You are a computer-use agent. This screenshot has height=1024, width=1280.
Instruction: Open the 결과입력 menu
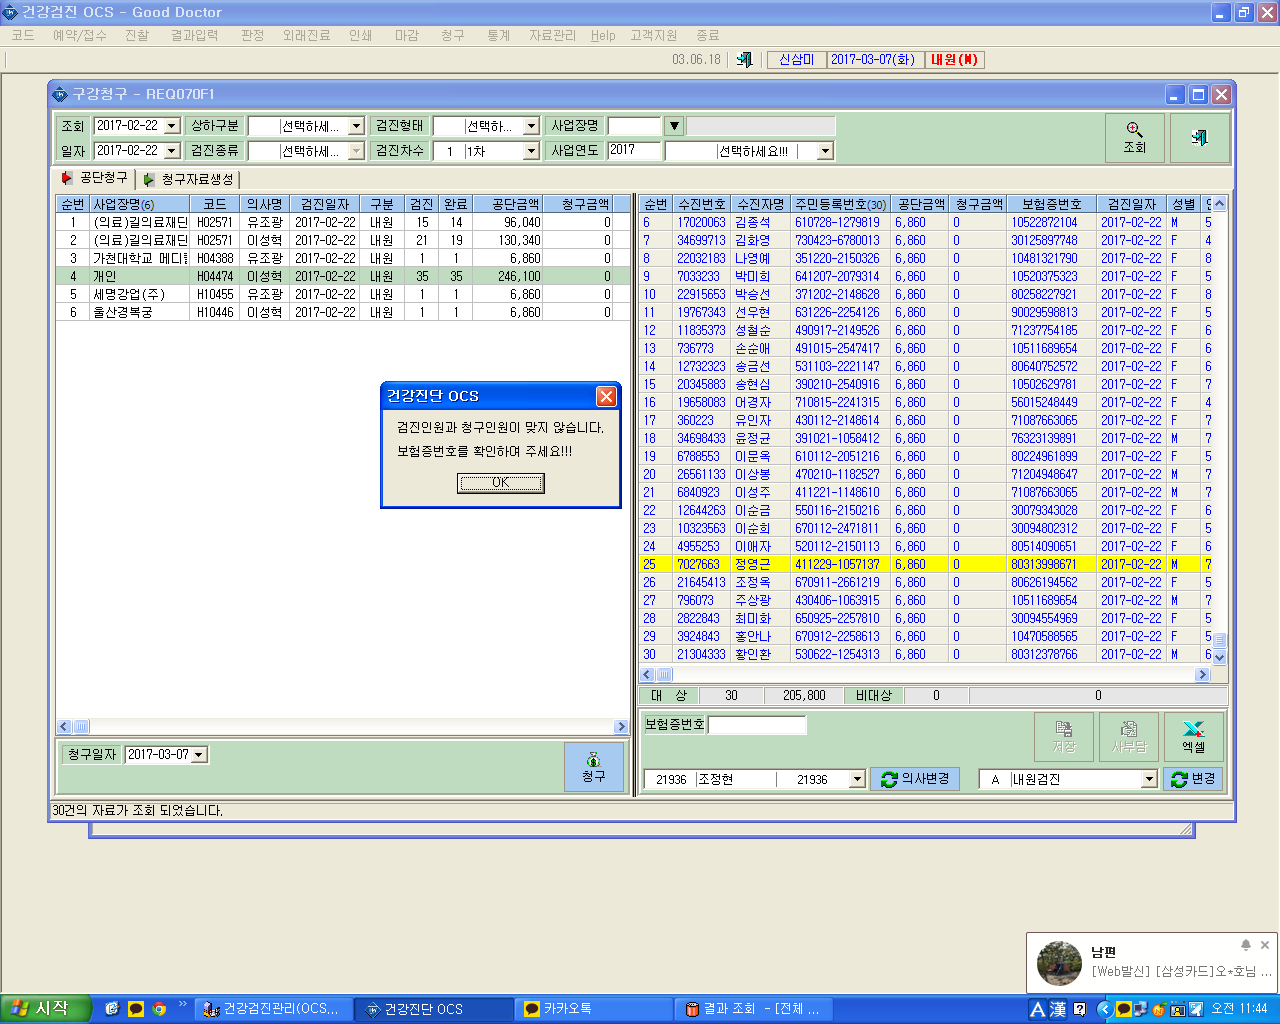[x=194, y=35]
